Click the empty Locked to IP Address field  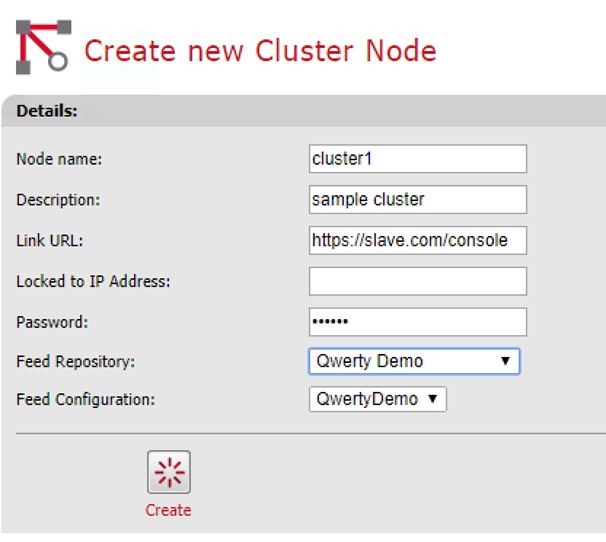417,282
